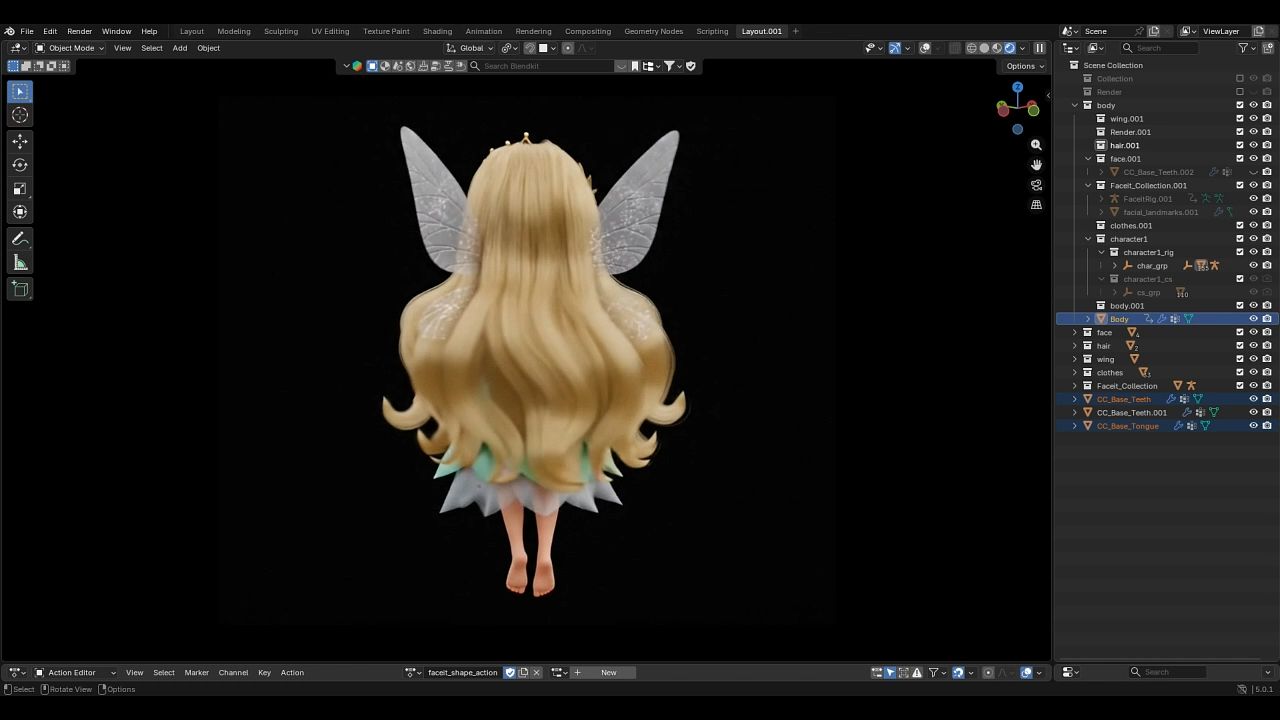
Task: Select the Faceit_Collection row in outliner
Action: click(x=1166, y=386)
